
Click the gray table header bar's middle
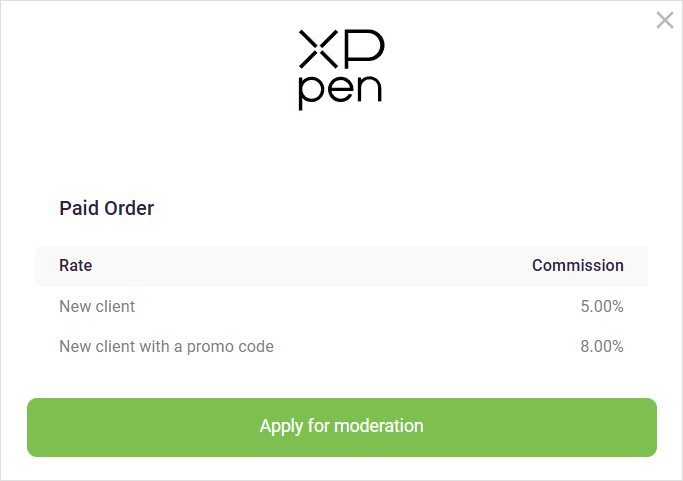341,266
